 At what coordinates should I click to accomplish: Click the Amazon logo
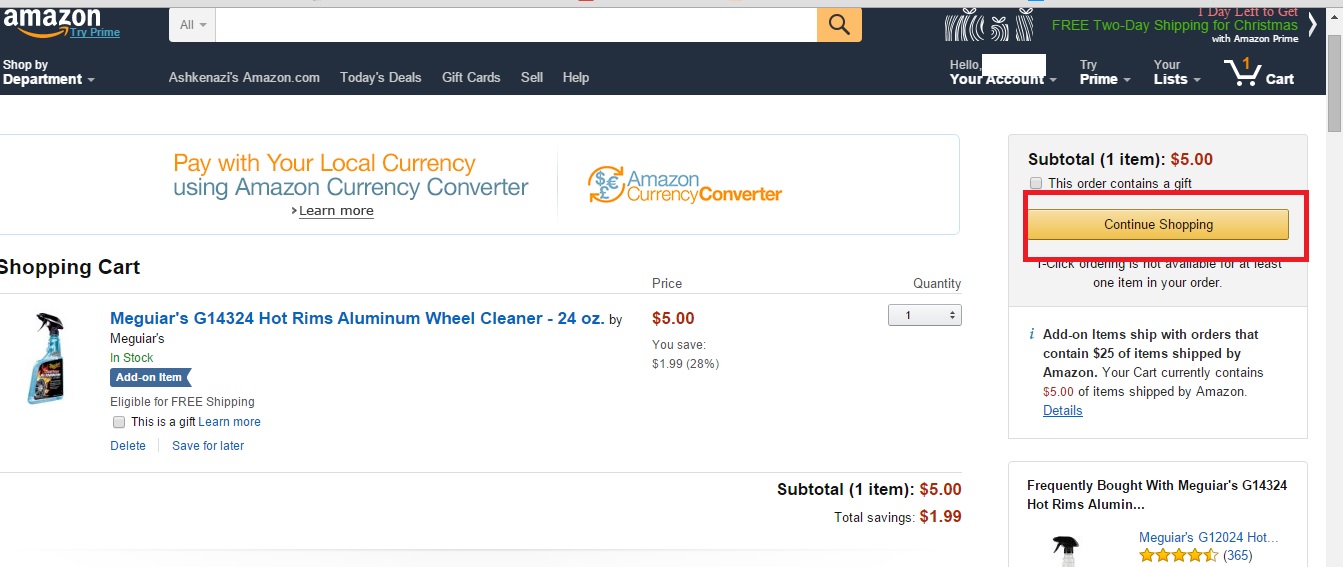[52, 21]
